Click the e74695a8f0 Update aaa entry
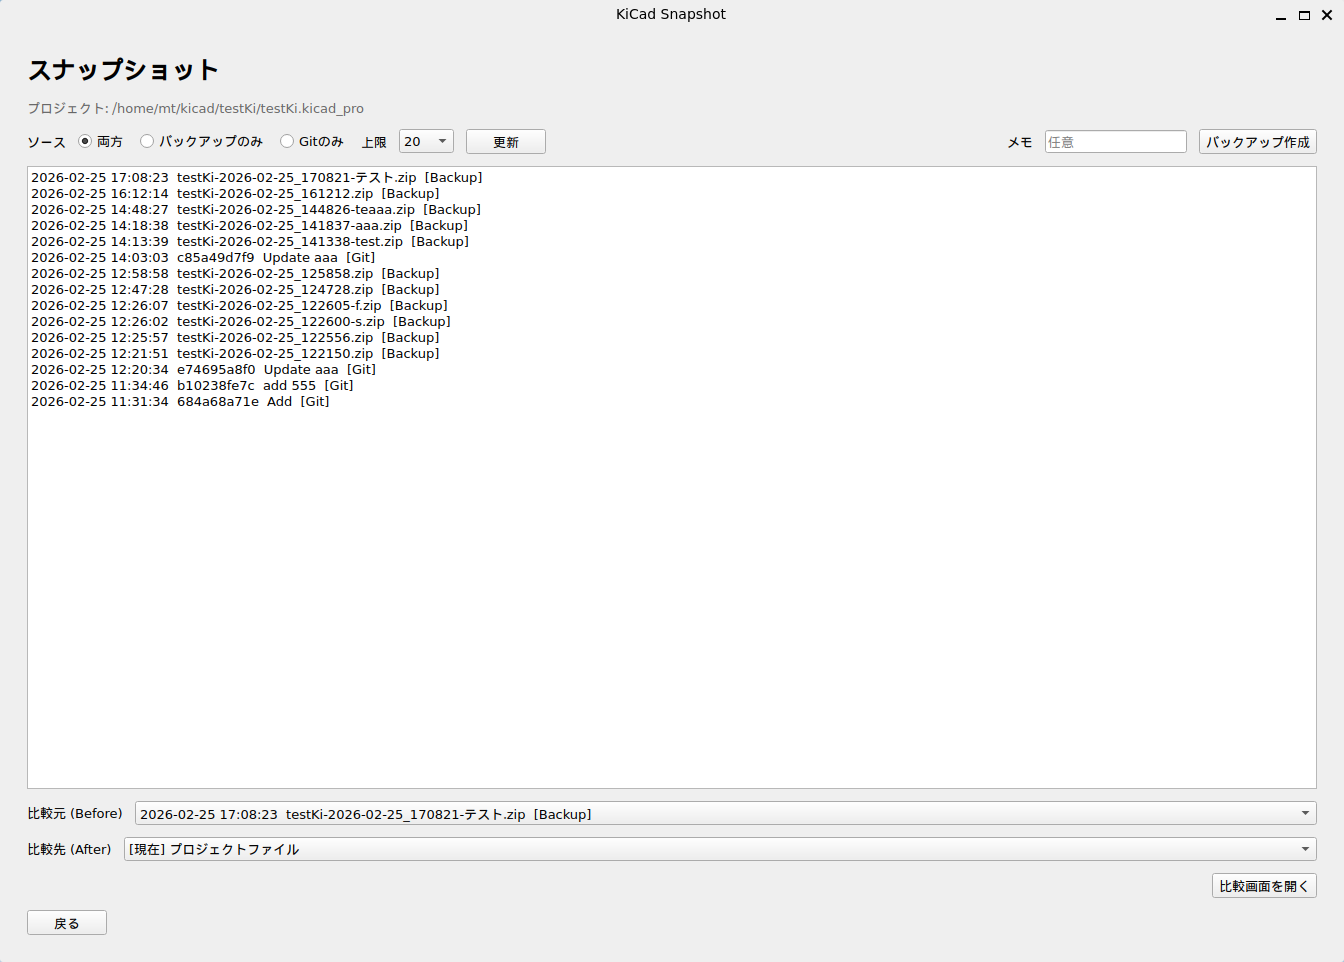 [203, 370]
